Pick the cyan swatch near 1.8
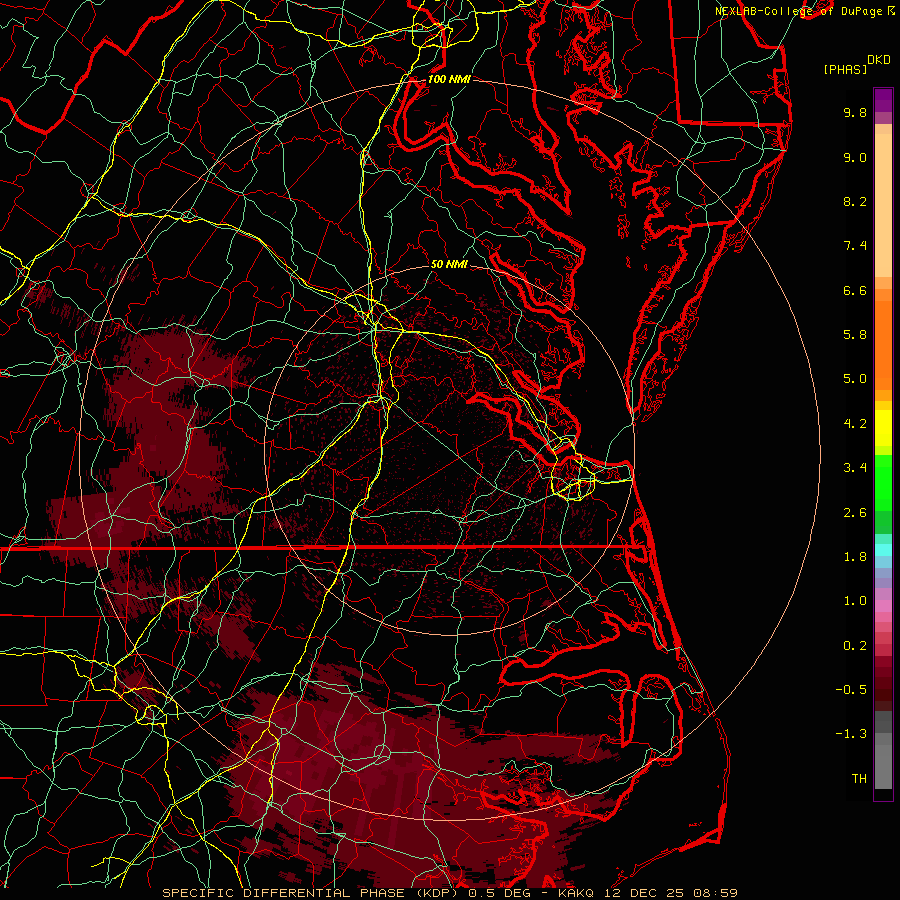 point(883,550)
